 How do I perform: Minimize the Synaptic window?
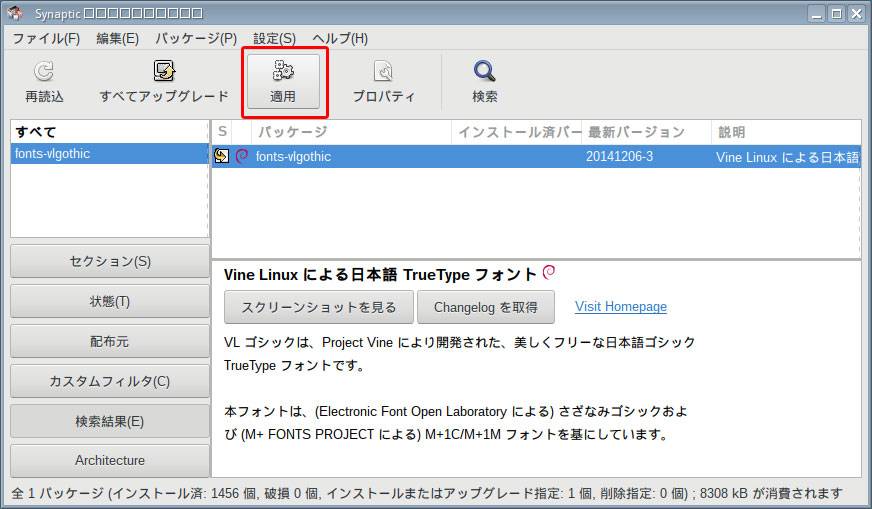point(816,14)
